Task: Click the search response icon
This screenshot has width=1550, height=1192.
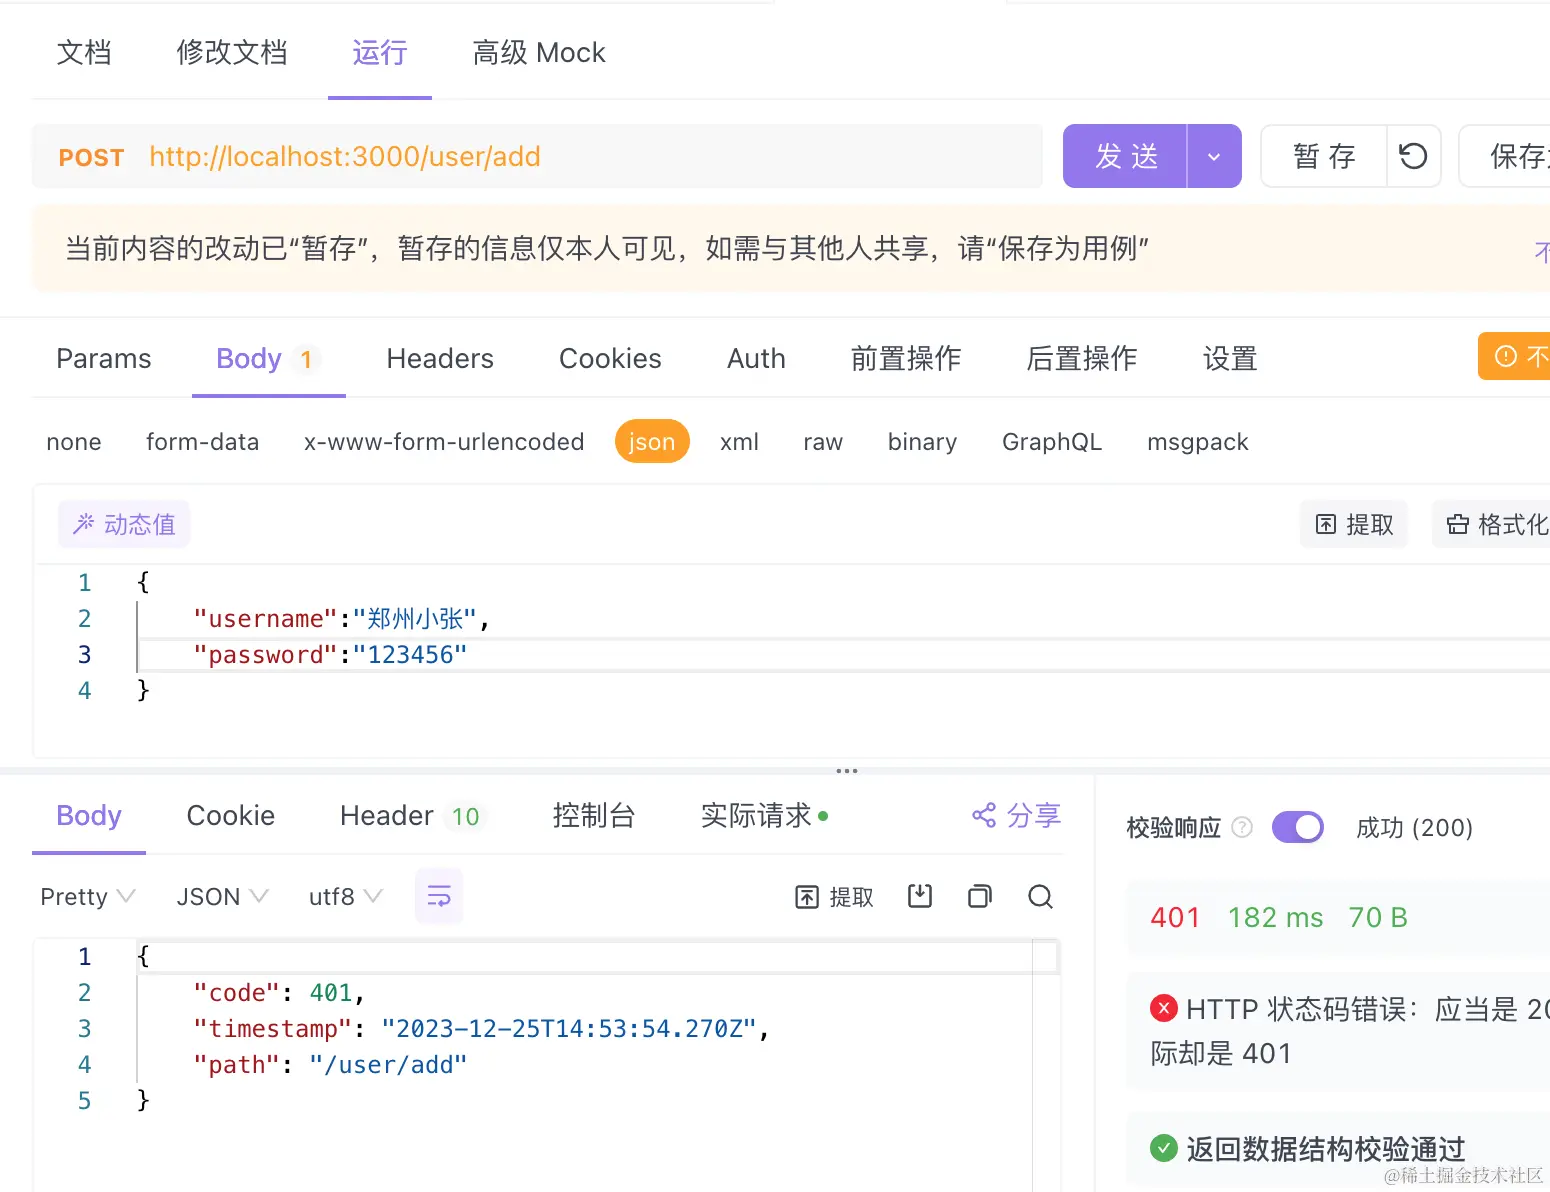Action: (1040, 896)
